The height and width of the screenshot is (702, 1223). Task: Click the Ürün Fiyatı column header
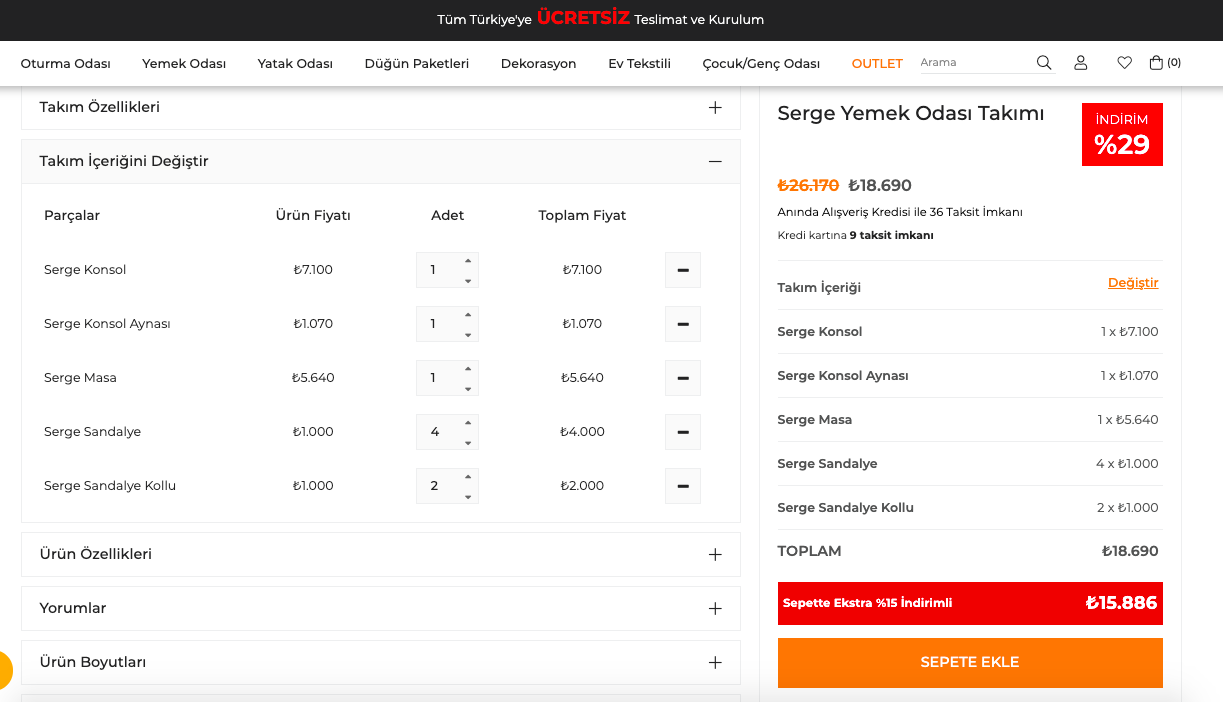pos(313,216)
